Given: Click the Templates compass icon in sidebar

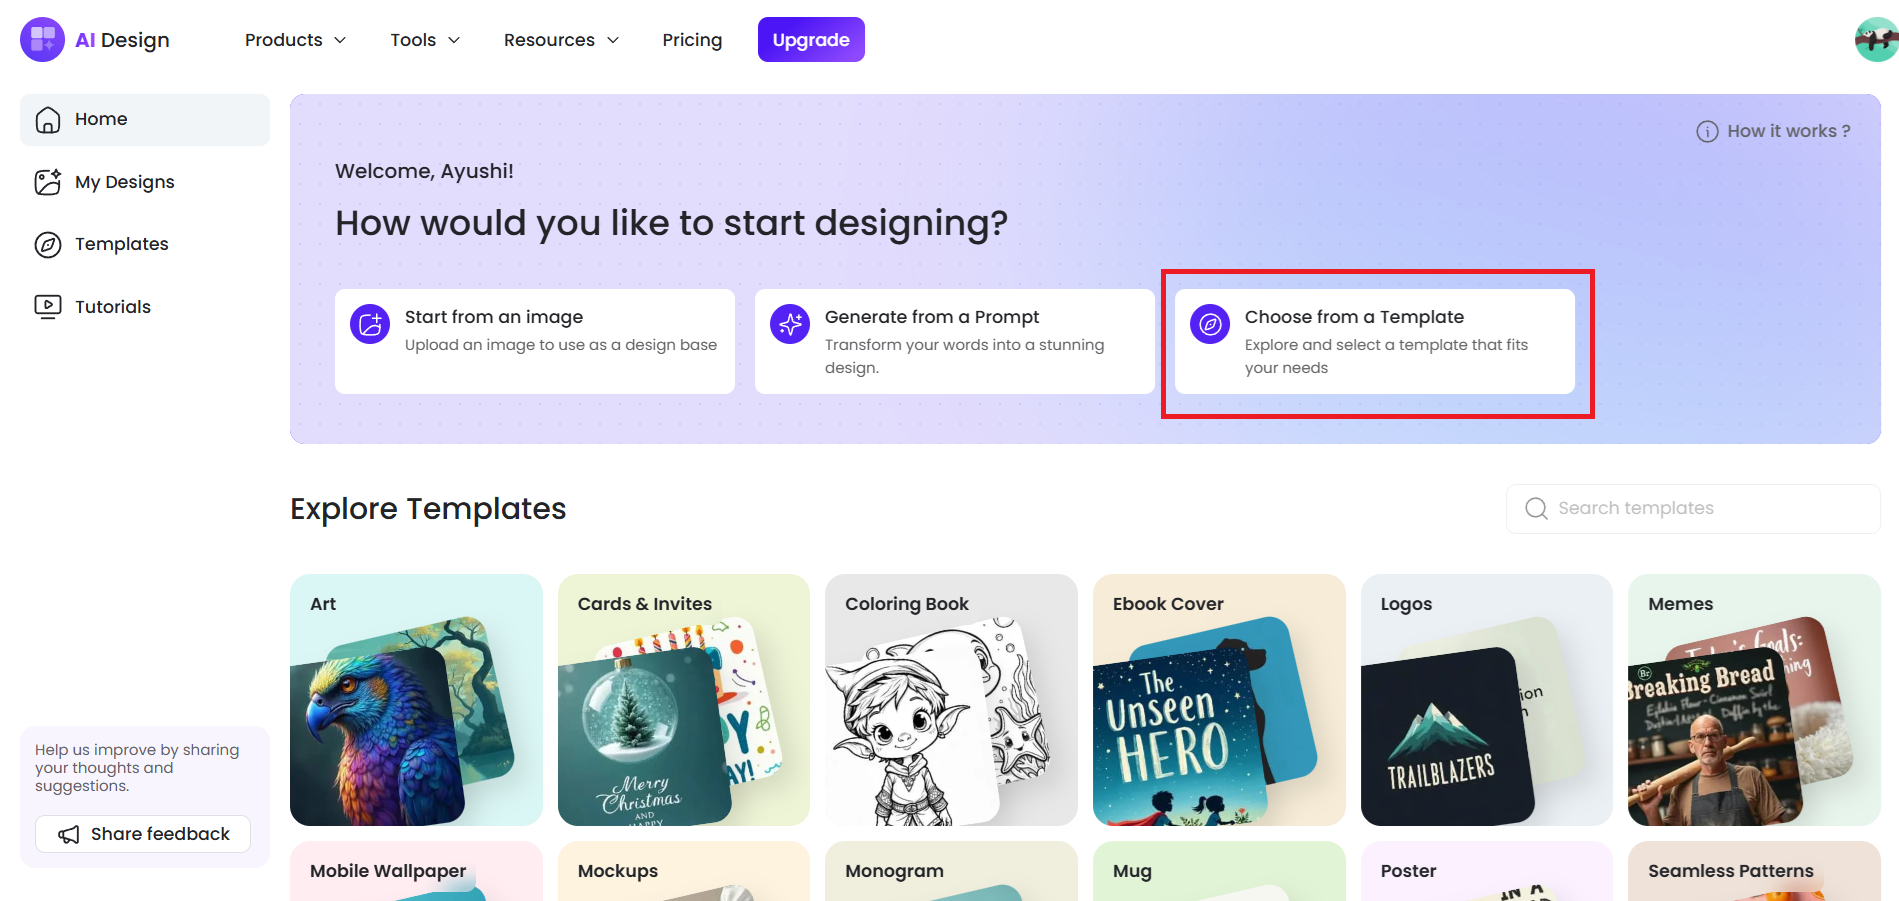Looking at the screenshot, I should point(48,245).
